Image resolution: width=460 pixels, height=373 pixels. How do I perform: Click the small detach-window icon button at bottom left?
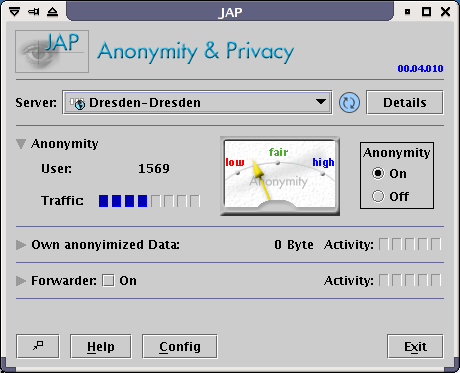click(x=38, y=346)
